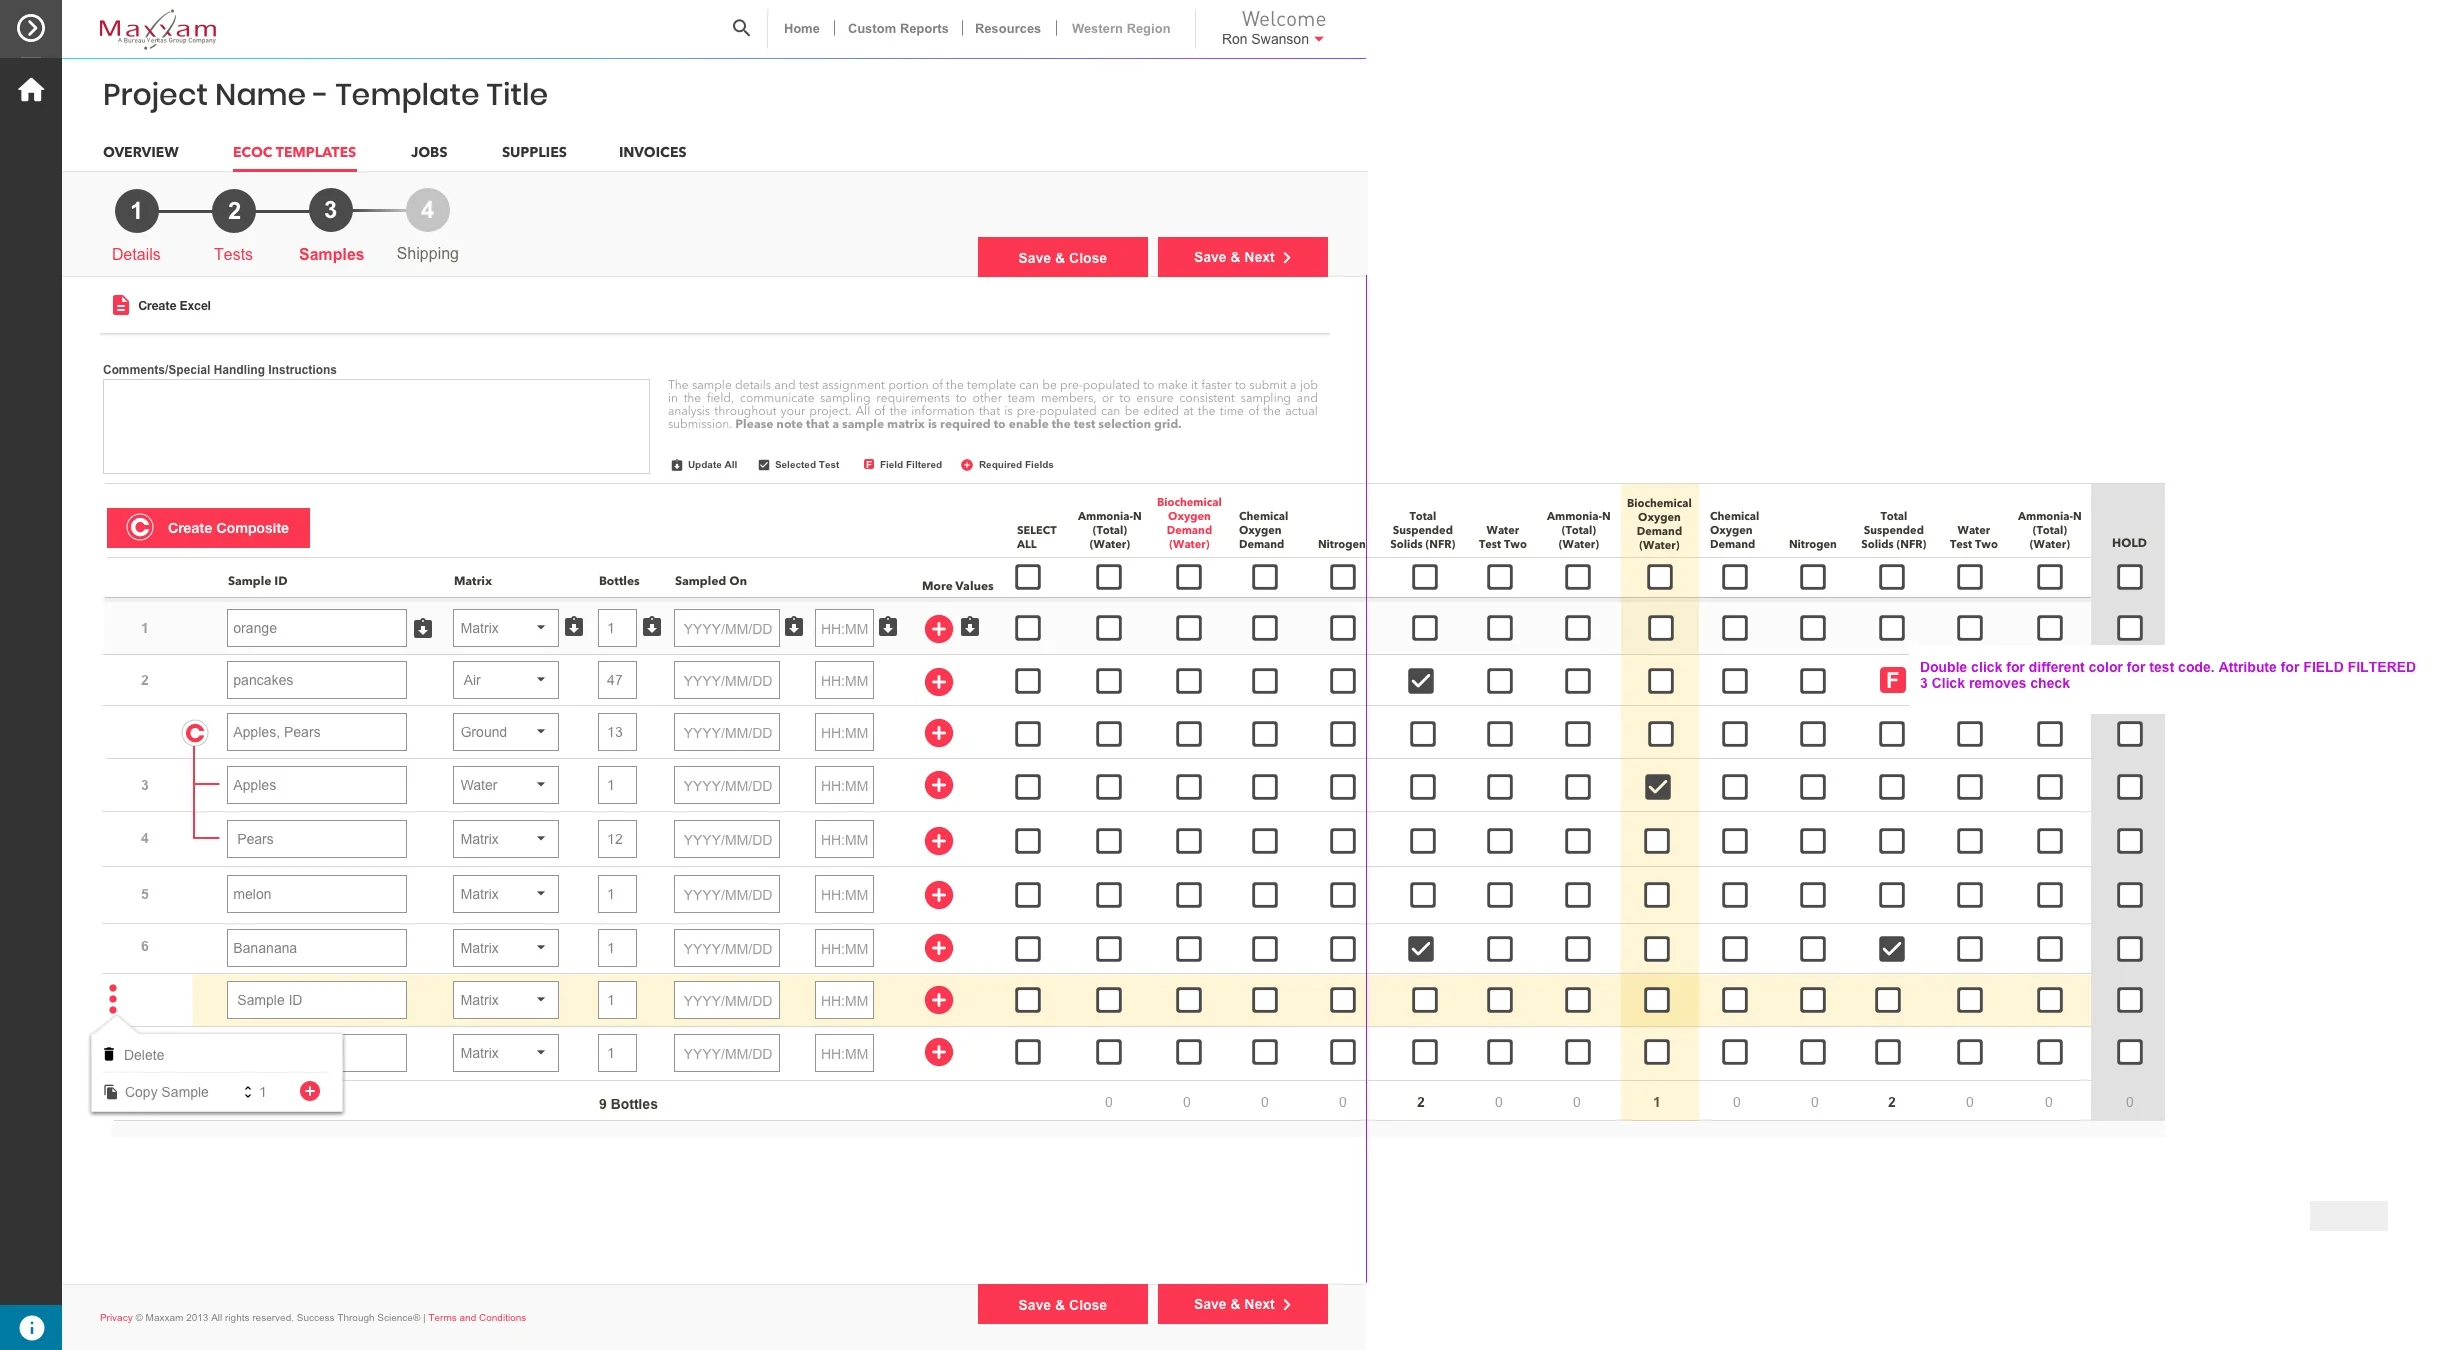Image resolution: width=2437 pixels, height=1350 pixels.
Task: Open the Ground matrix dropdown for Apples, Pears
Action: (x=505, y=732)
